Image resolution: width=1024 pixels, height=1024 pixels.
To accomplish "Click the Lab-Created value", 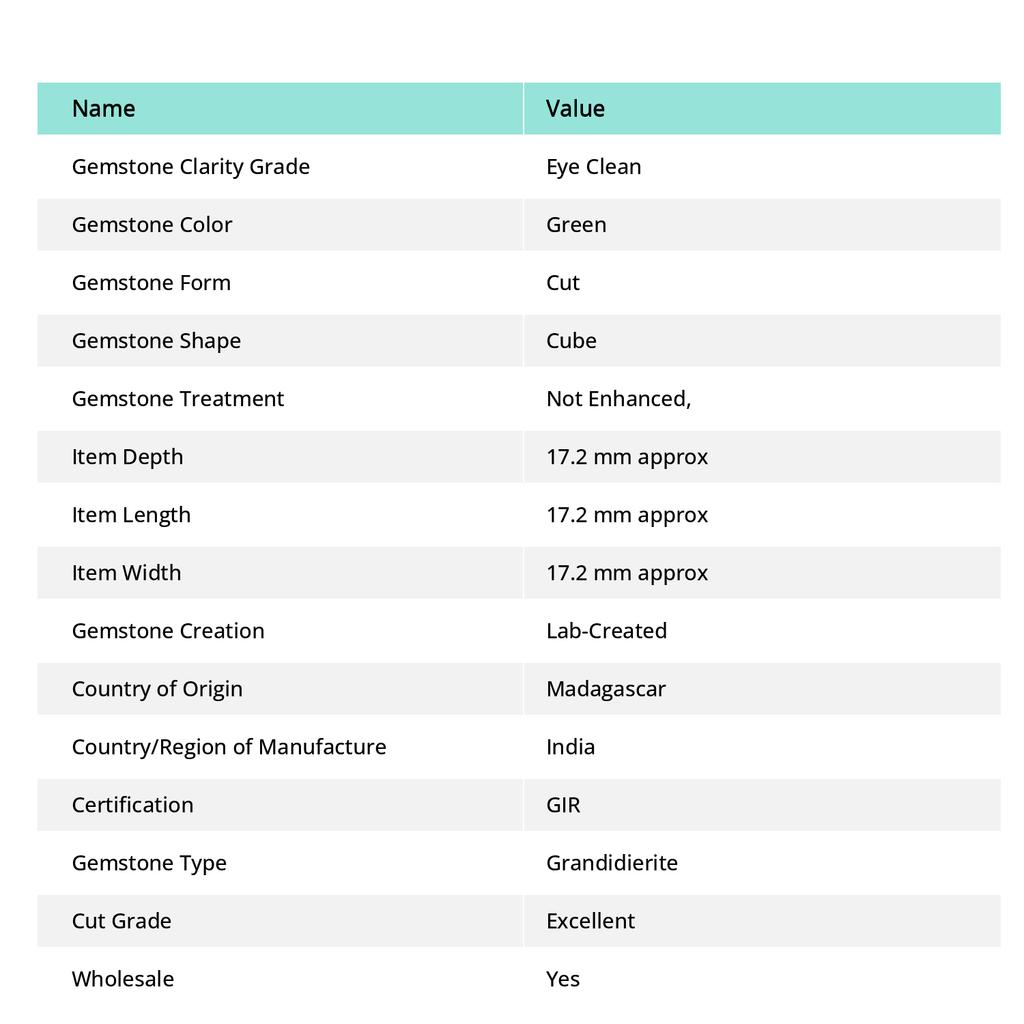I will click(x=606, y=631).
